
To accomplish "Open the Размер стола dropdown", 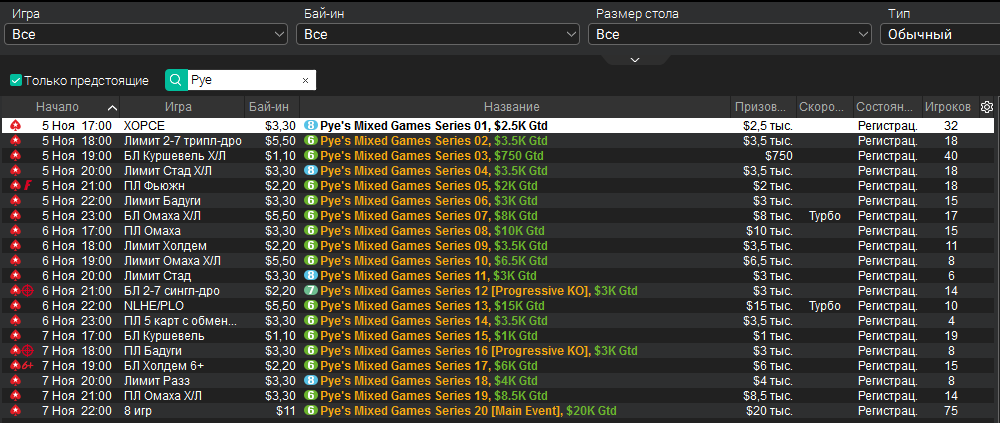I will click(730, 35).
